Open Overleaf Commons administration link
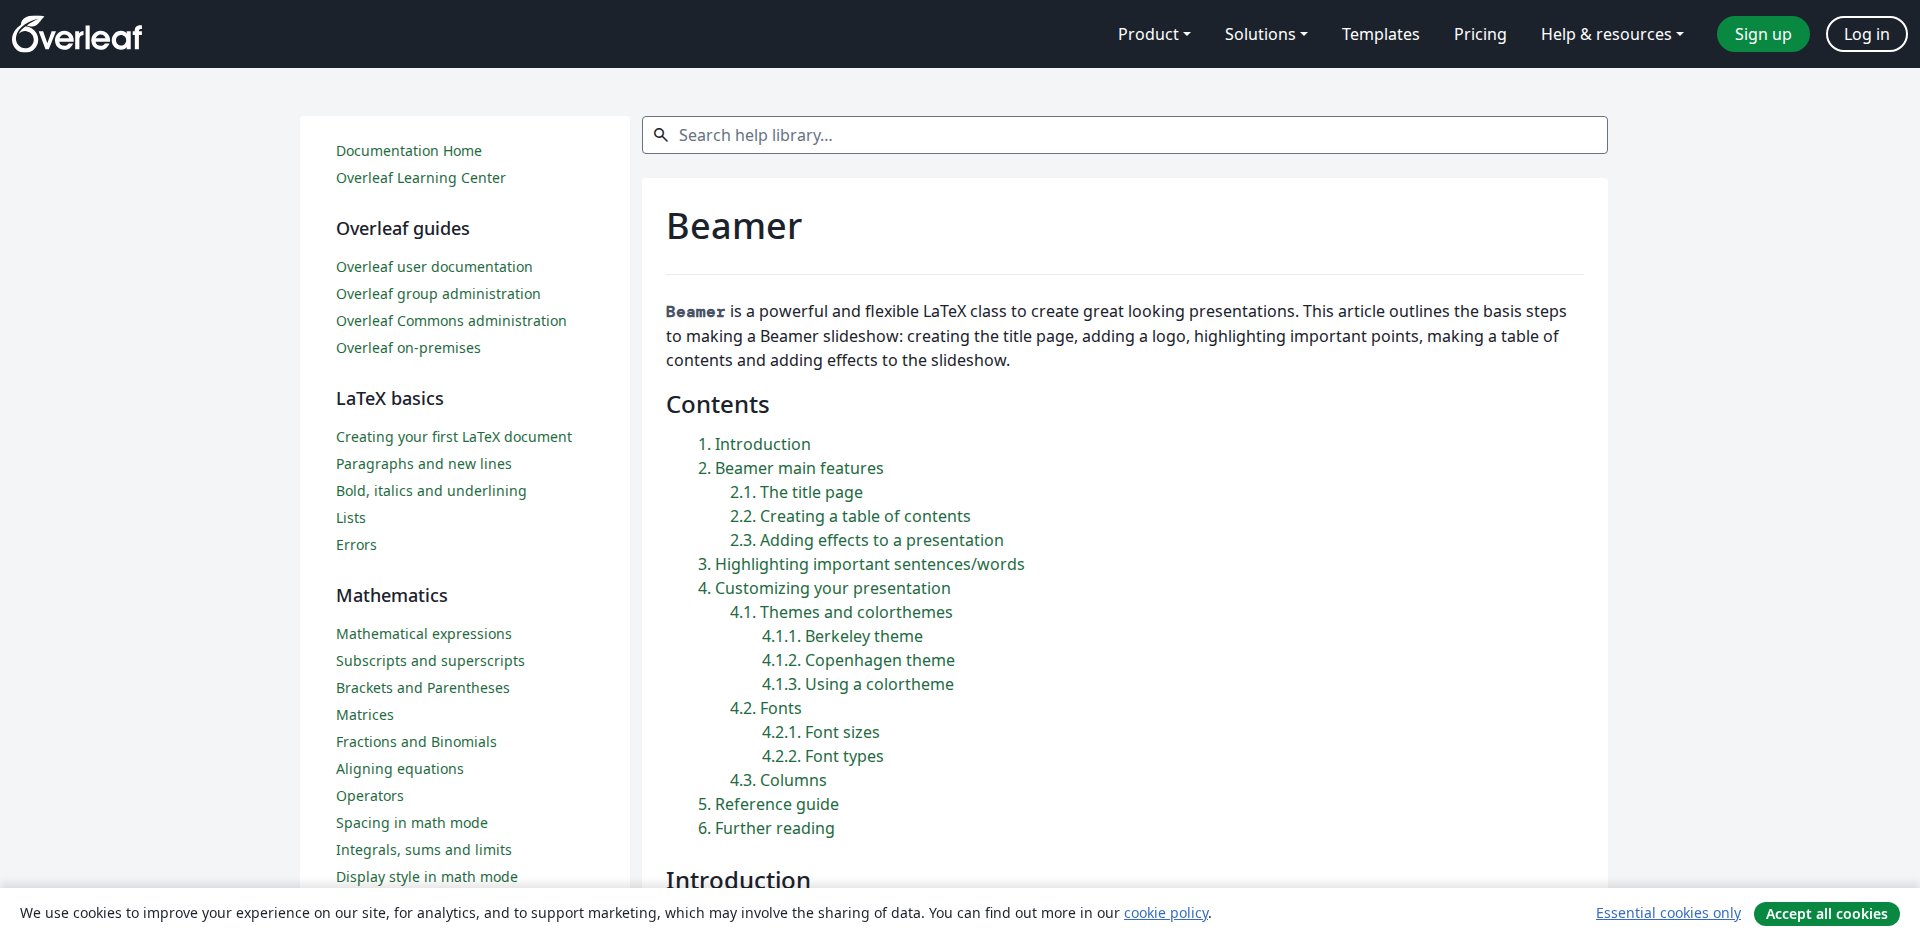 tap(451, 321)
